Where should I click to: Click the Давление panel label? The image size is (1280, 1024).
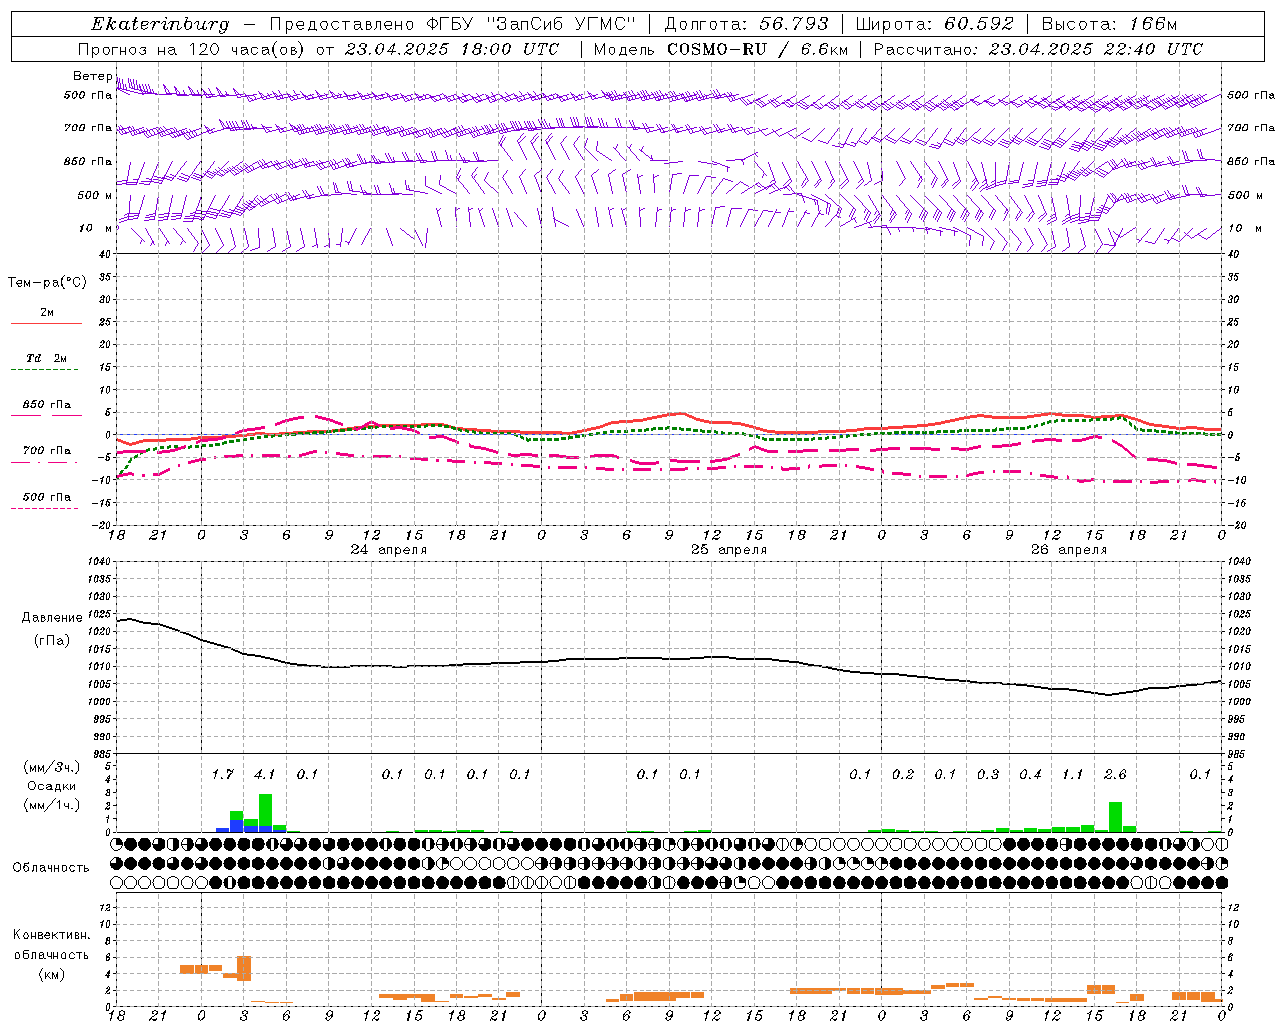pos(52,618)
